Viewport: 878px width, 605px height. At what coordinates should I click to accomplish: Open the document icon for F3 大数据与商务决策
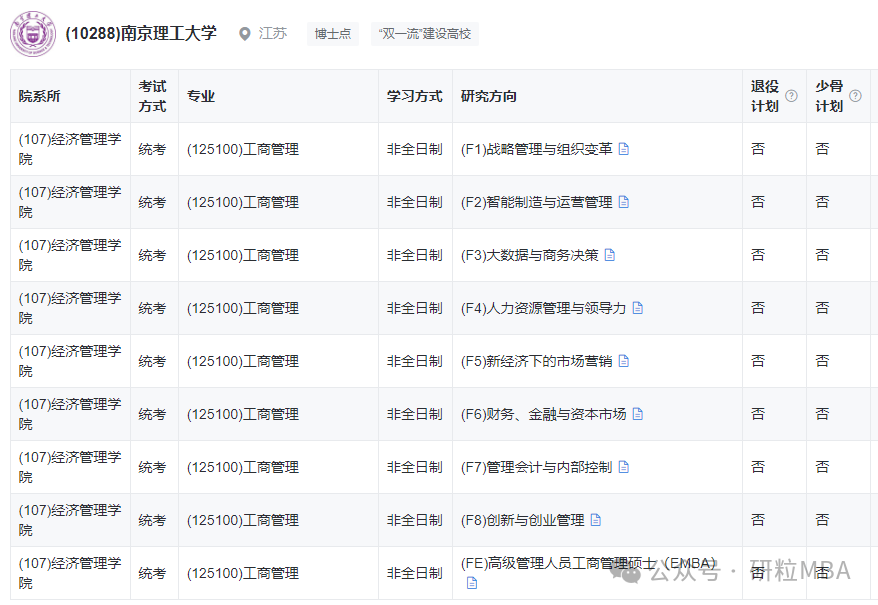click(x=610, y=255)
